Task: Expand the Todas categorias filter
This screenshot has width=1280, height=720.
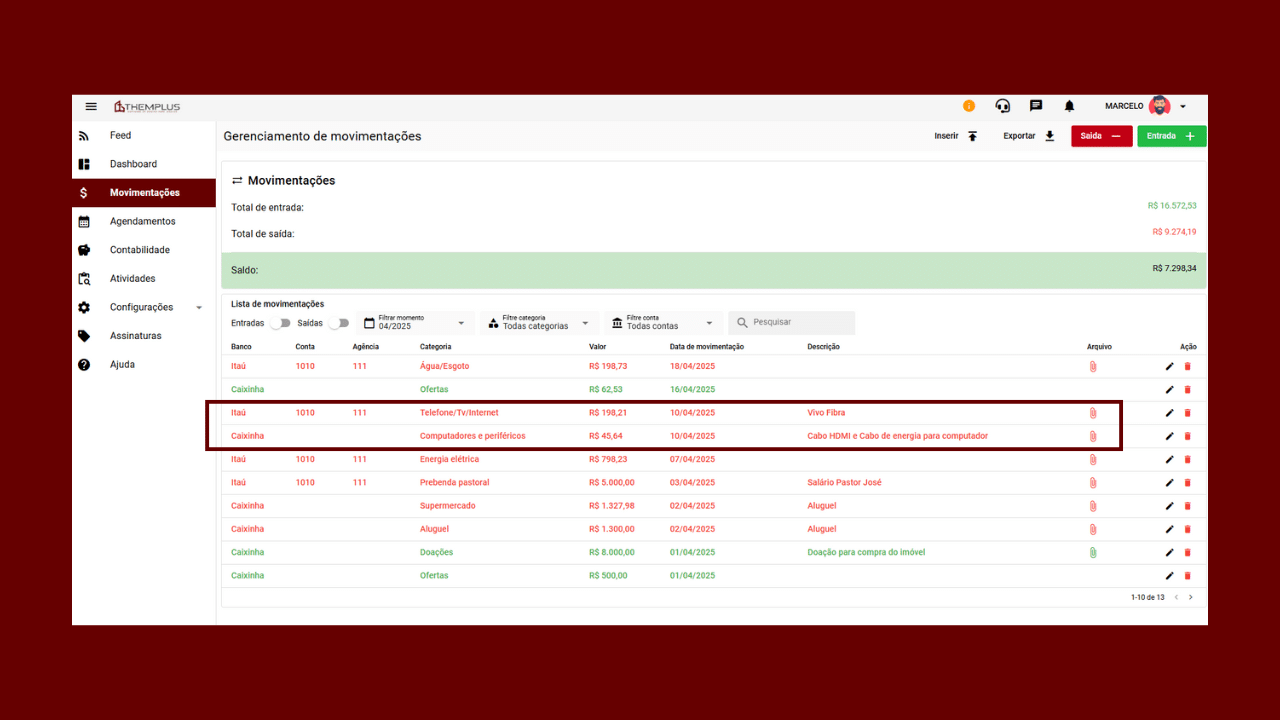Action: point(539,322)
